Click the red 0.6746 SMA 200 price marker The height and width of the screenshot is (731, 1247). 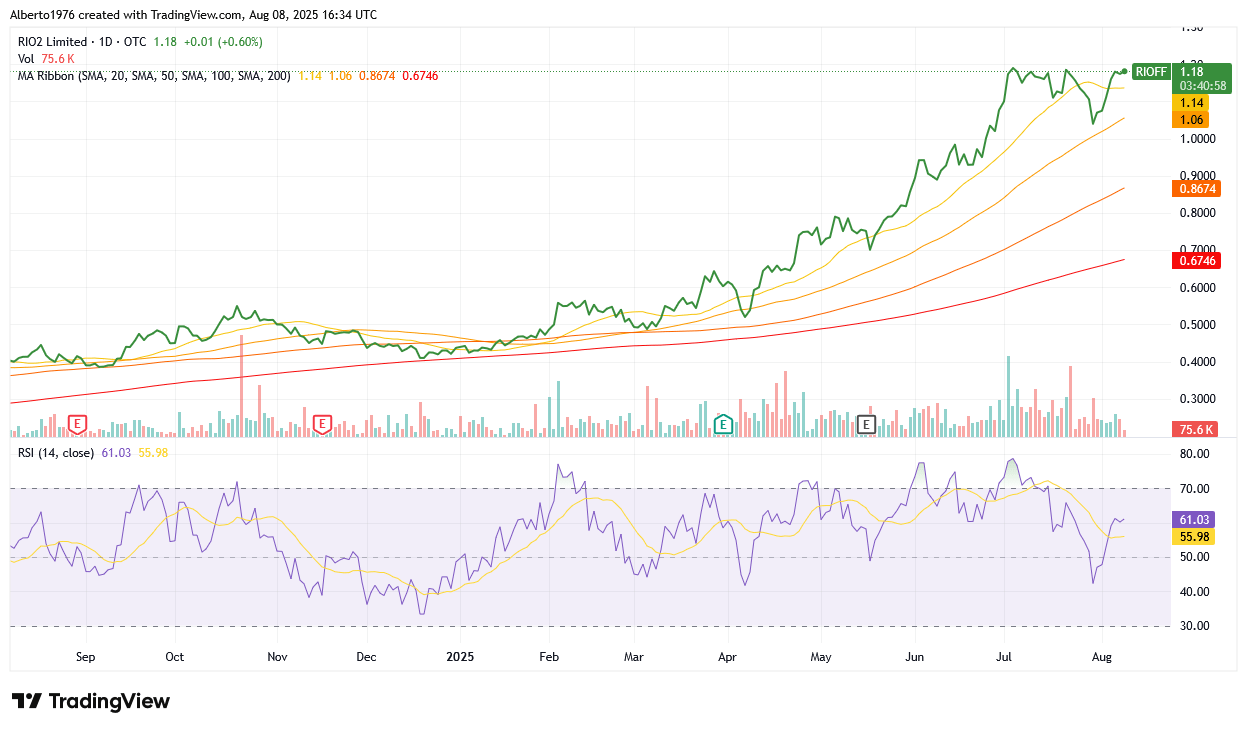(1196, 260)
